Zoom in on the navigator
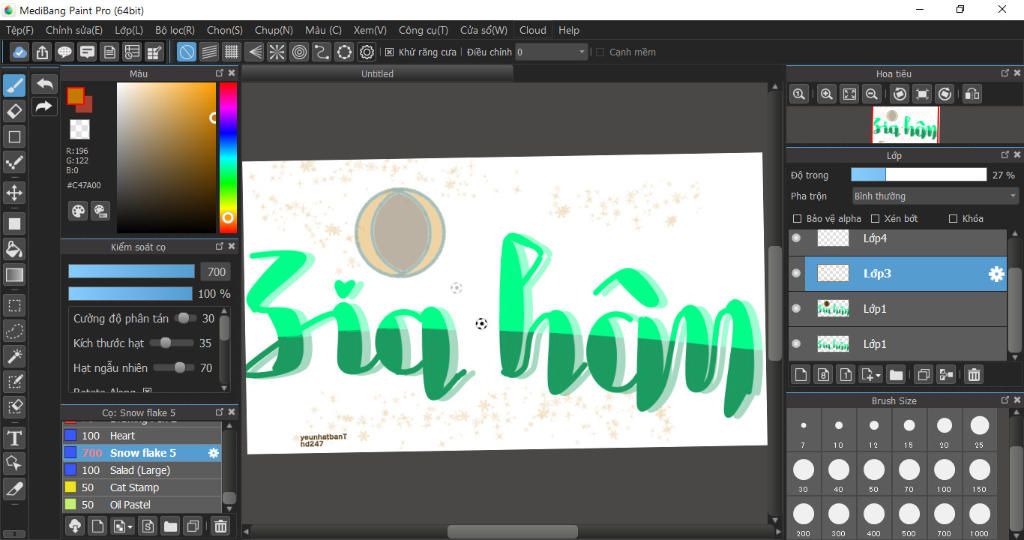This screenshot has height=540, width=1024. point(827,95)
